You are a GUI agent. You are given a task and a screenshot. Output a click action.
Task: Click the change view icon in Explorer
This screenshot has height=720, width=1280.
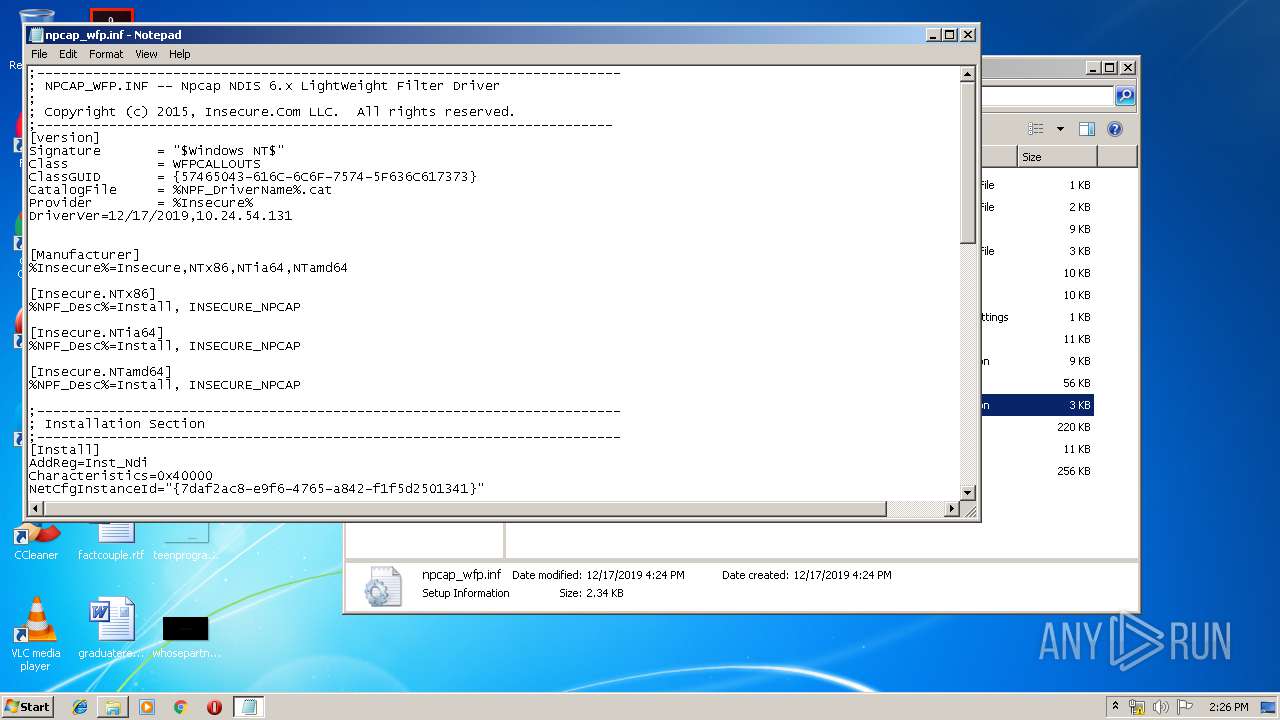(x=1036, y=129)
